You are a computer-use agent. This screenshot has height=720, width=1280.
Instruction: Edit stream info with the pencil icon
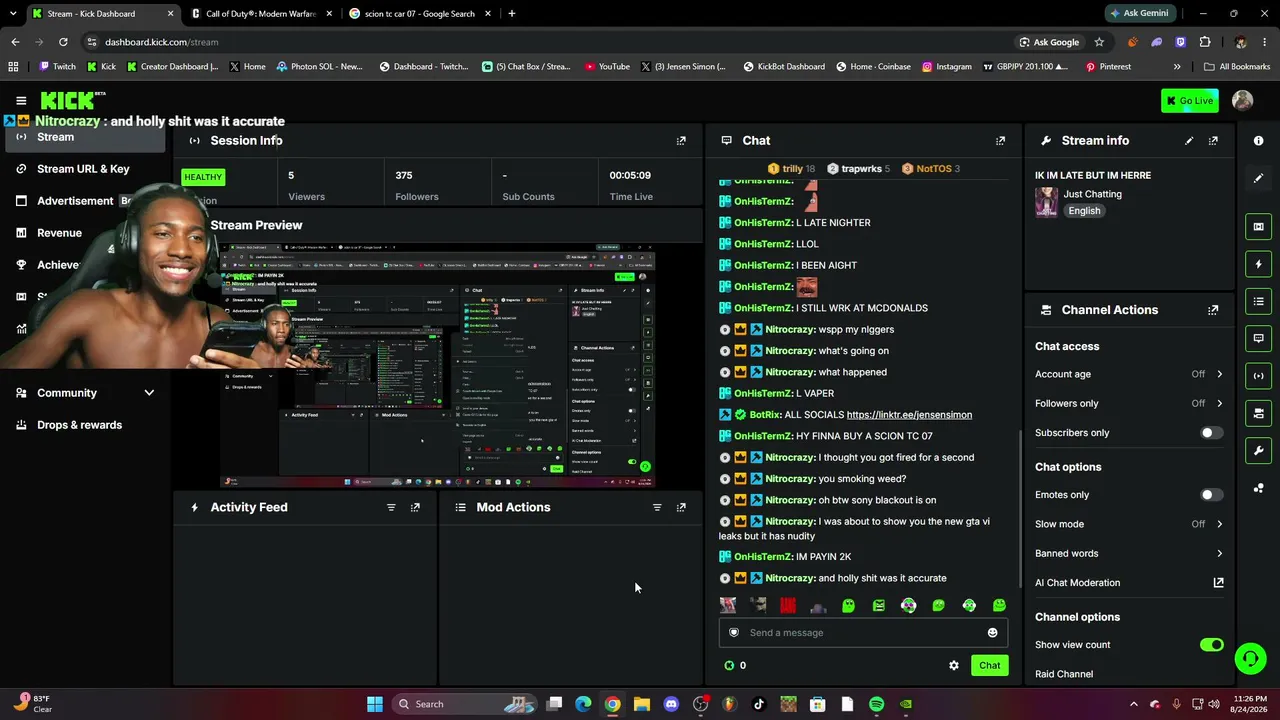(1189, 141)
